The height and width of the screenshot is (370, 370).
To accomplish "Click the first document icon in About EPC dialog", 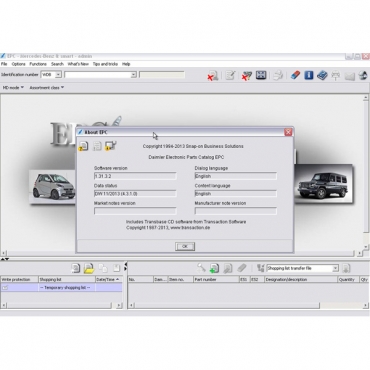I will (x=83, y=146).
